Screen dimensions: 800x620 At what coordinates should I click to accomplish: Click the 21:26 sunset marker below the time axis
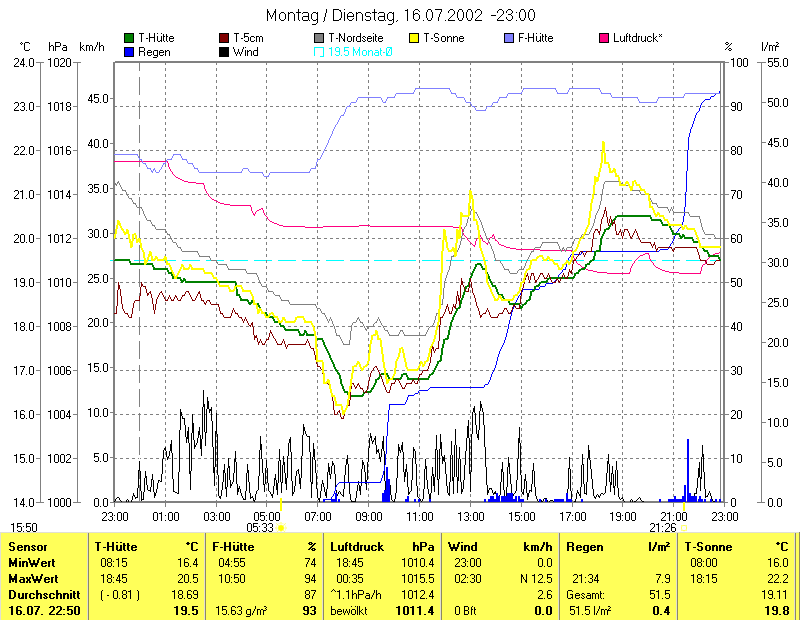[x=664, y=526]
